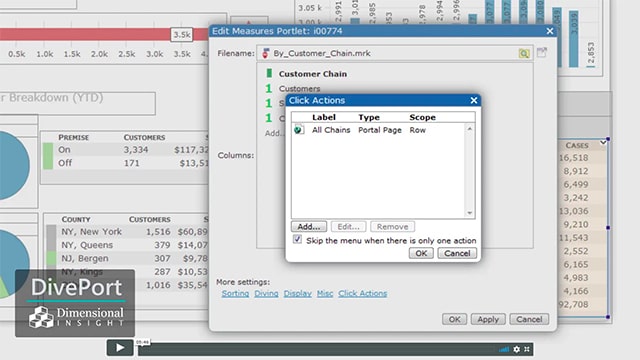Select the All Chains action row
Viewport: 640px width, 360px height.
click(x=378, y=130)
